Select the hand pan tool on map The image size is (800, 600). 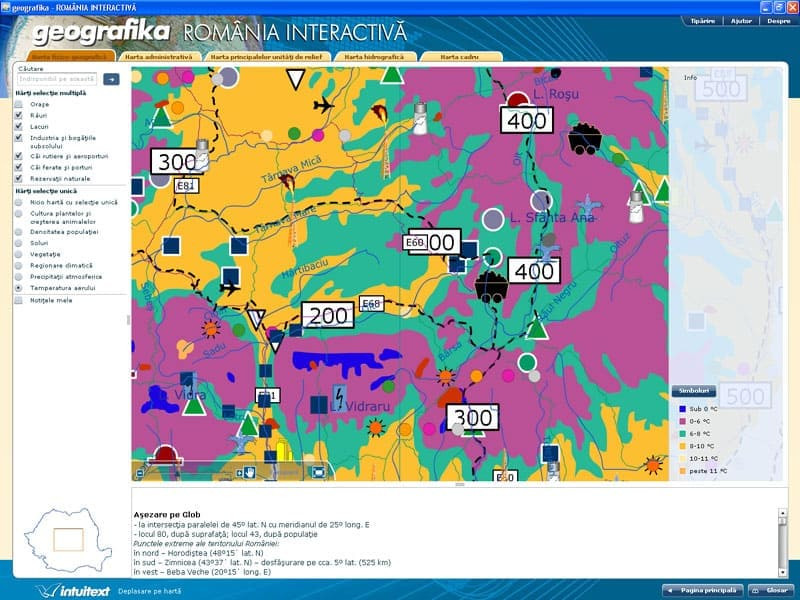pos(250,472)
